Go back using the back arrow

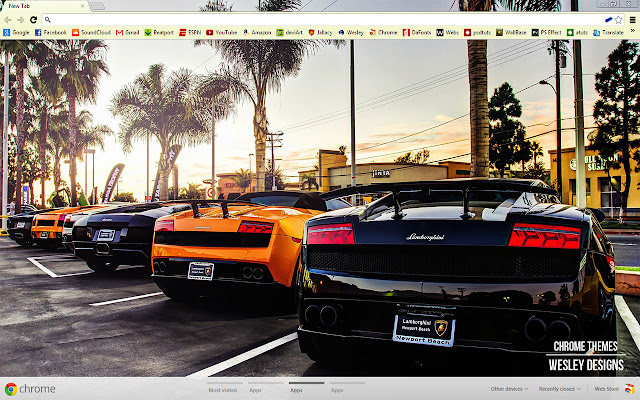point(8,20)
